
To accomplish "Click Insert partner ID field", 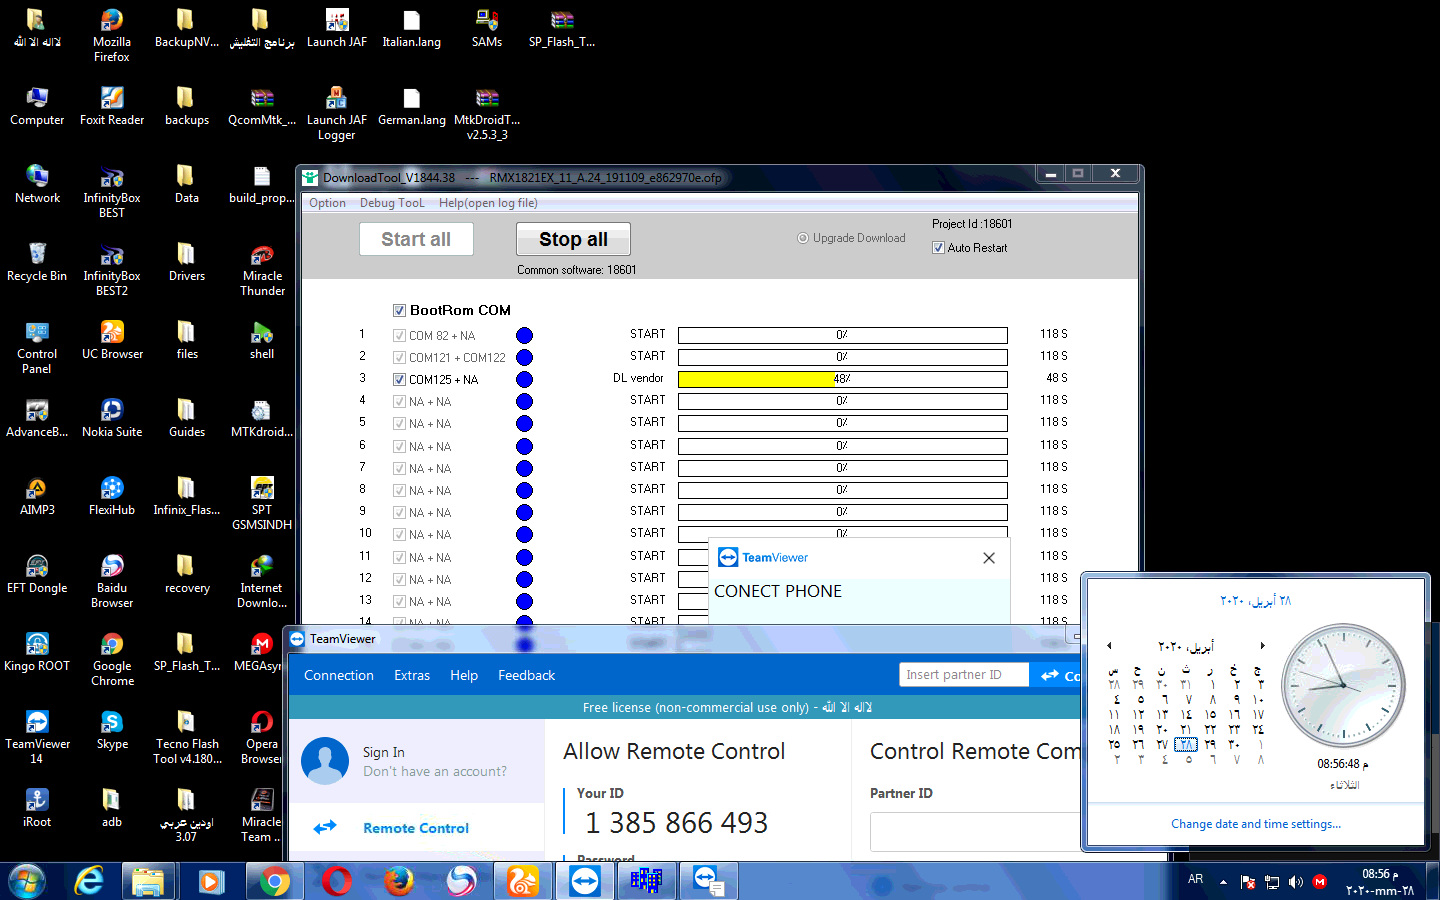I will 964,675.
